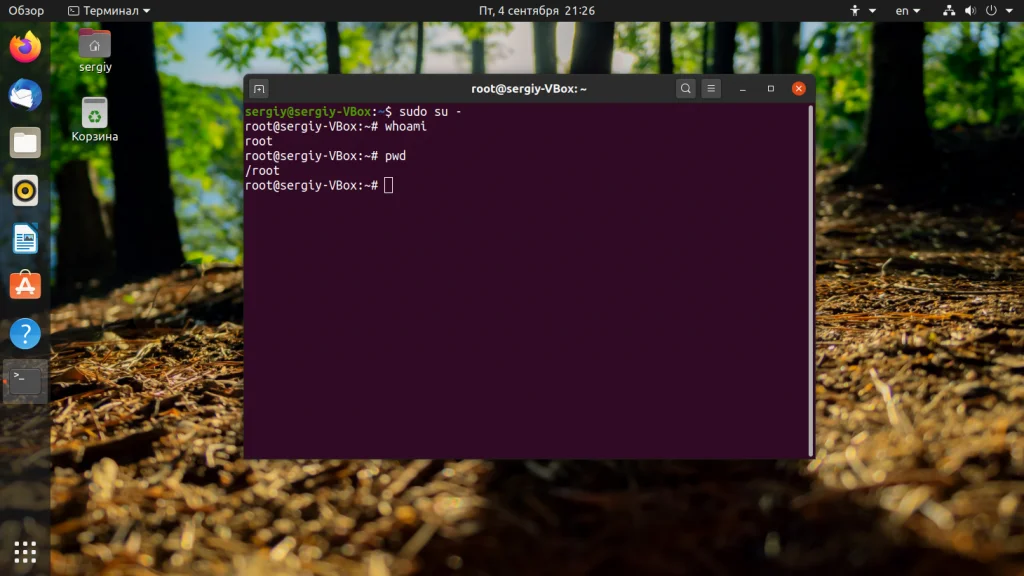Open the terminal hamburger menu

click(710, 88)
